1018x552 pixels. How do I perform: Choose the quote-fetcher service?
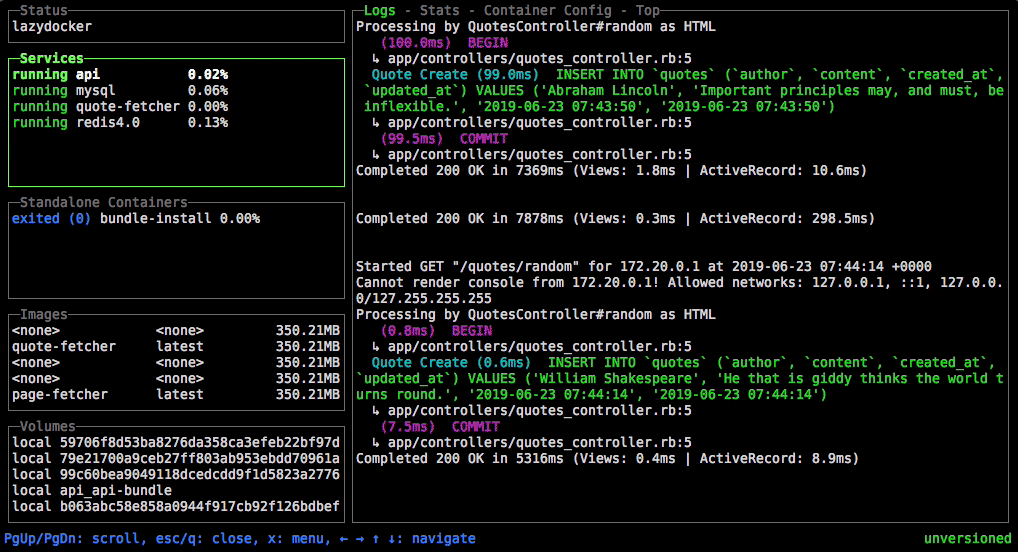click(x=120, y=107)
